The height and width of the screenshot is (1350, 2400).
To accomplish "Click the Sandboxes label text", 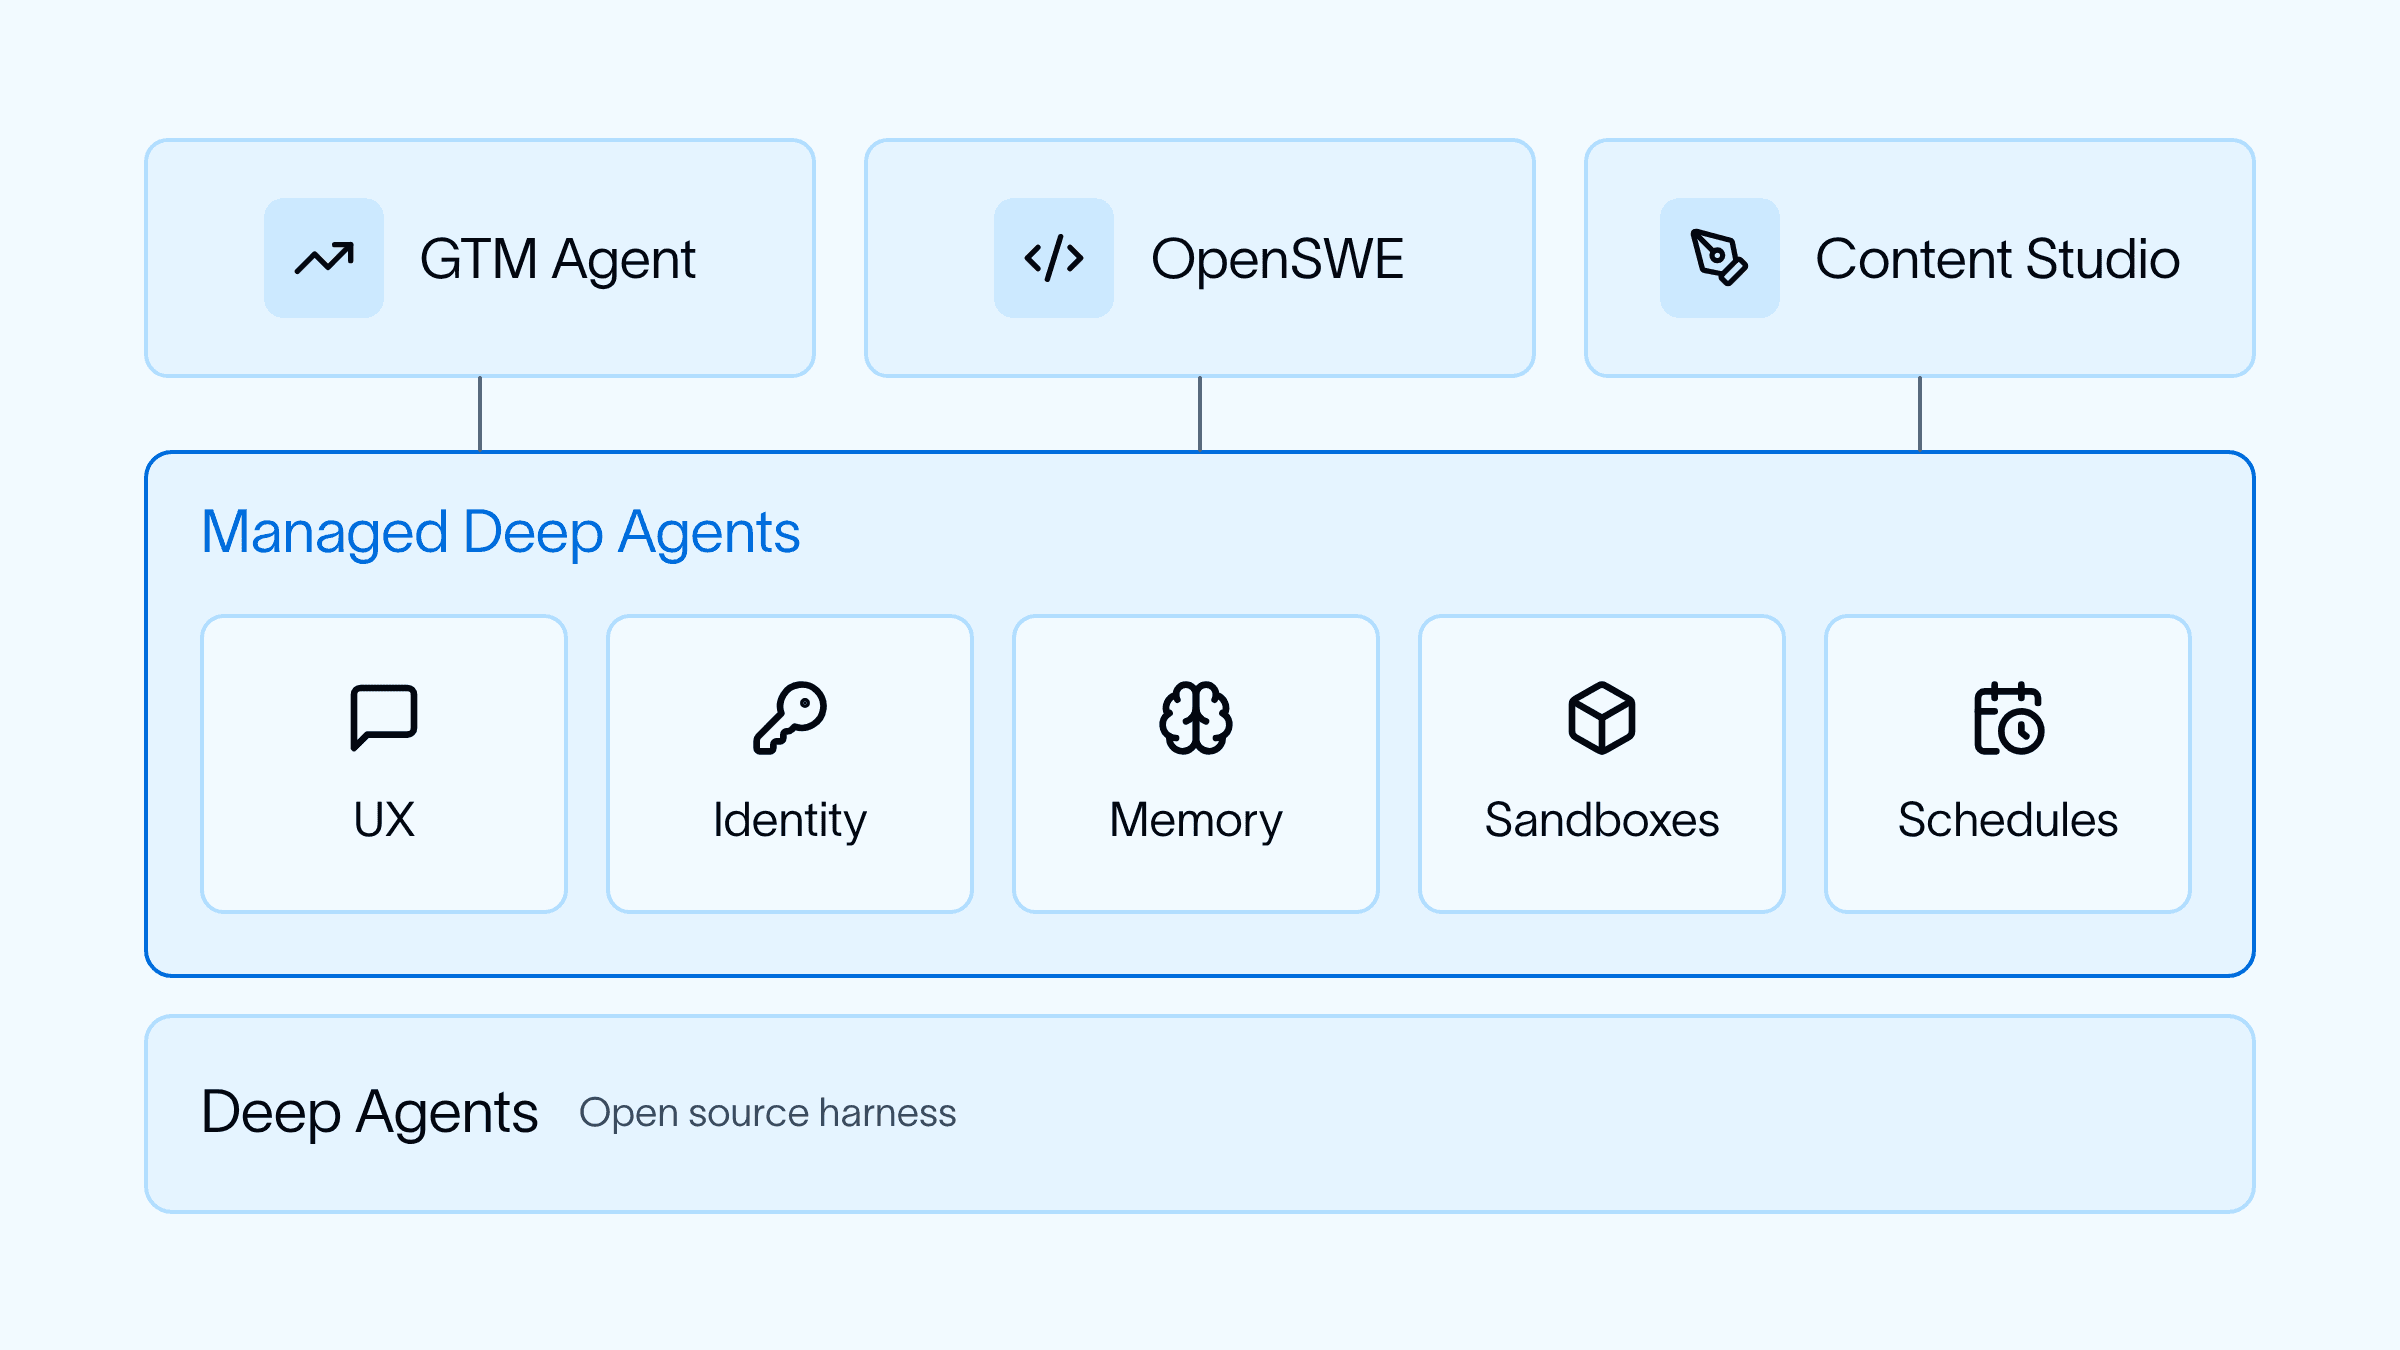I will click(1602, 820).
